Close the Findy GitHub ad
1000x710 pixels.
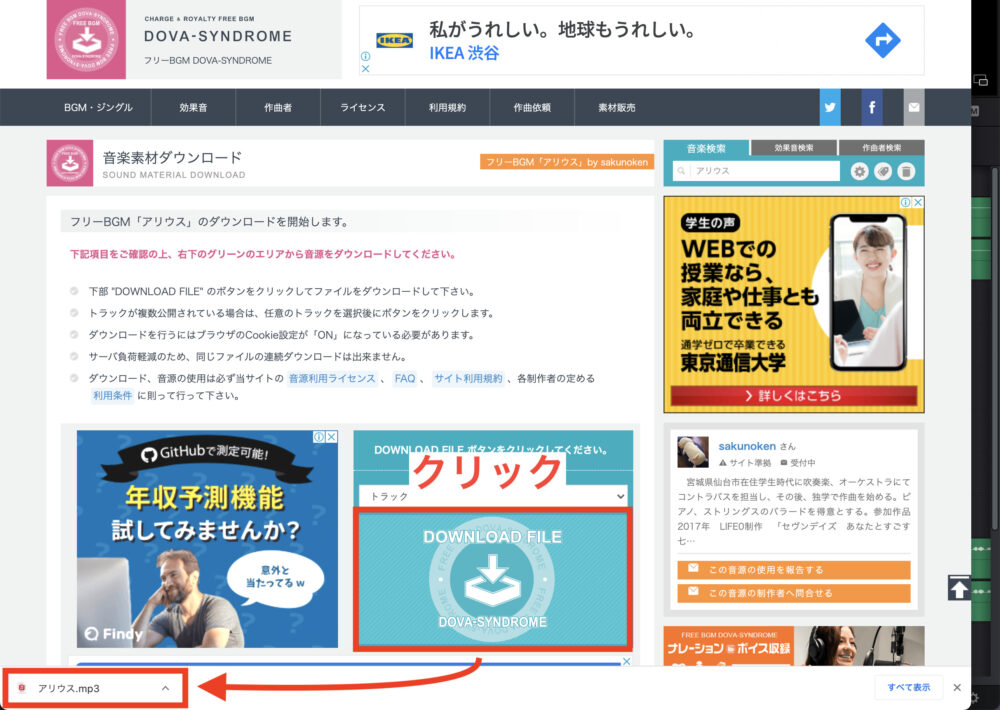point(332,437)
